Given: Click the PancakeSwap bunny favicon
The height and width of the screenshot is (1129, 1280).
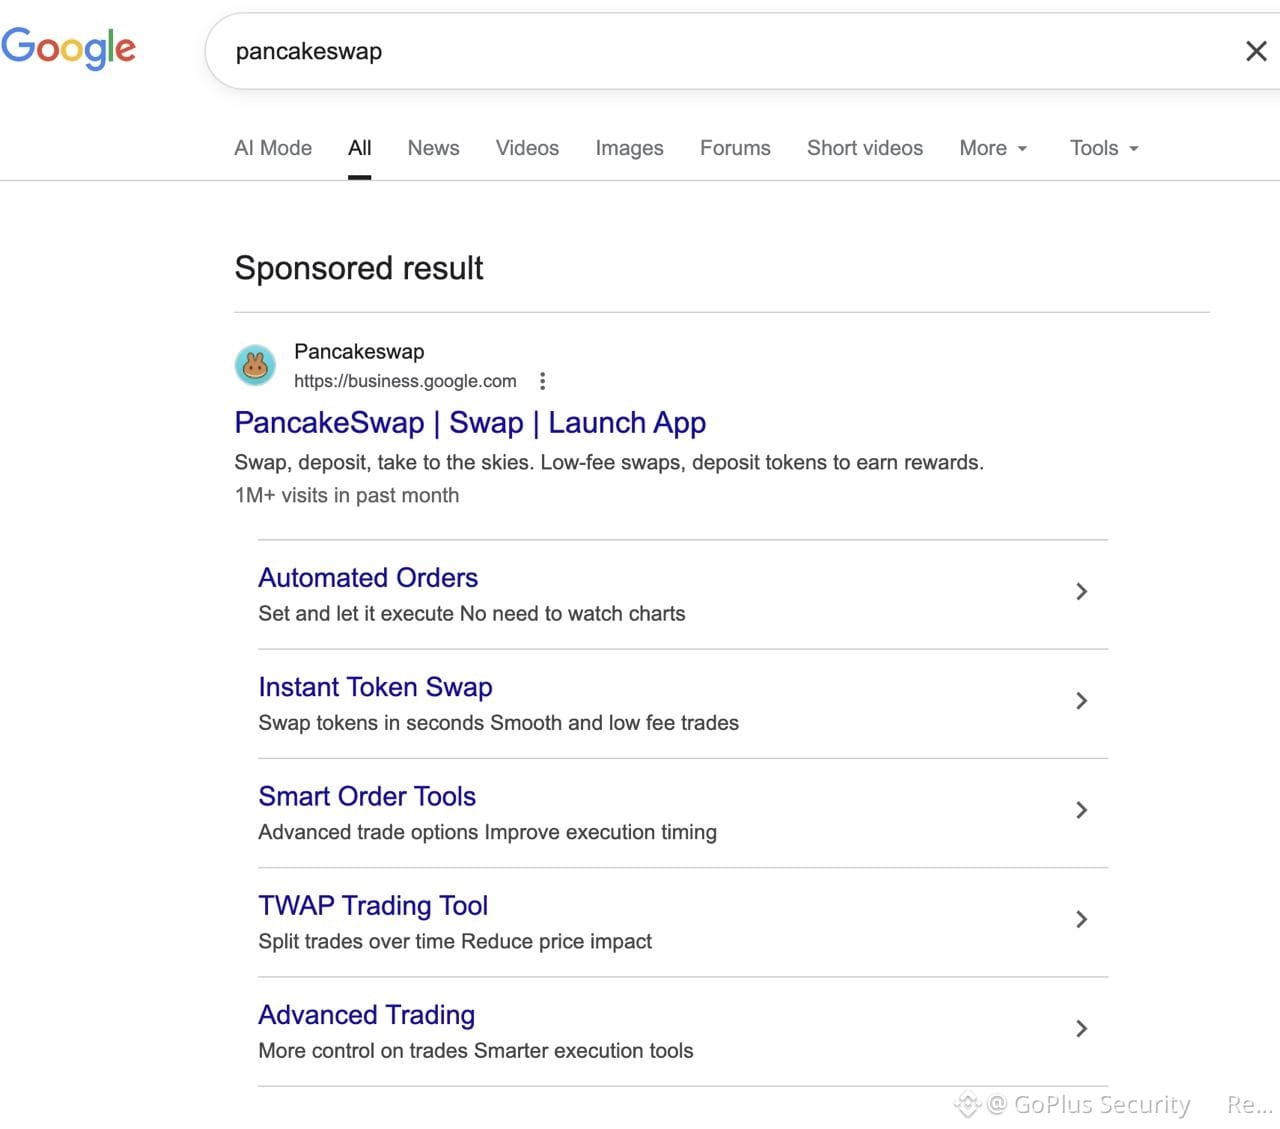Looking at the screenshot, I should point(255,365).
